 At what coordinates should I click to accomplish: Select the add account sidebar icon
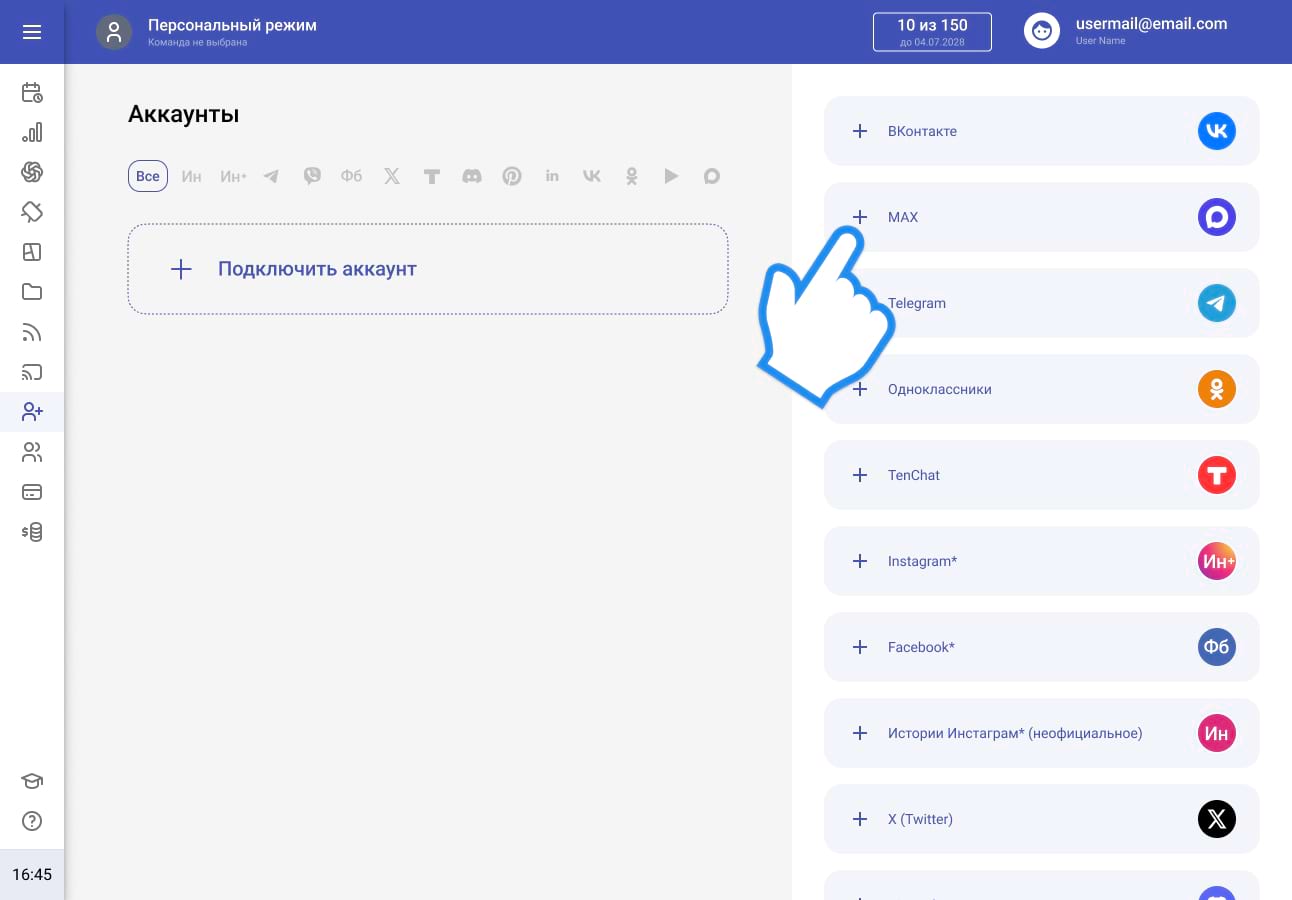[32, 412]
